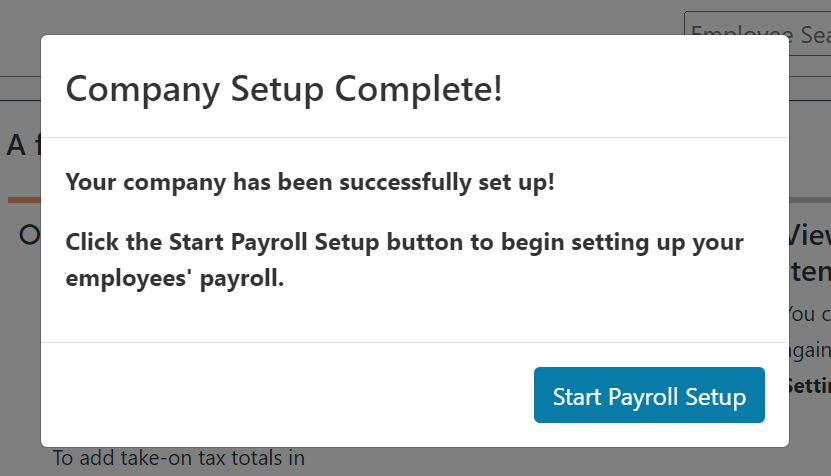
Task: Focus the Employee Search field
Action: tap(760, 35)
